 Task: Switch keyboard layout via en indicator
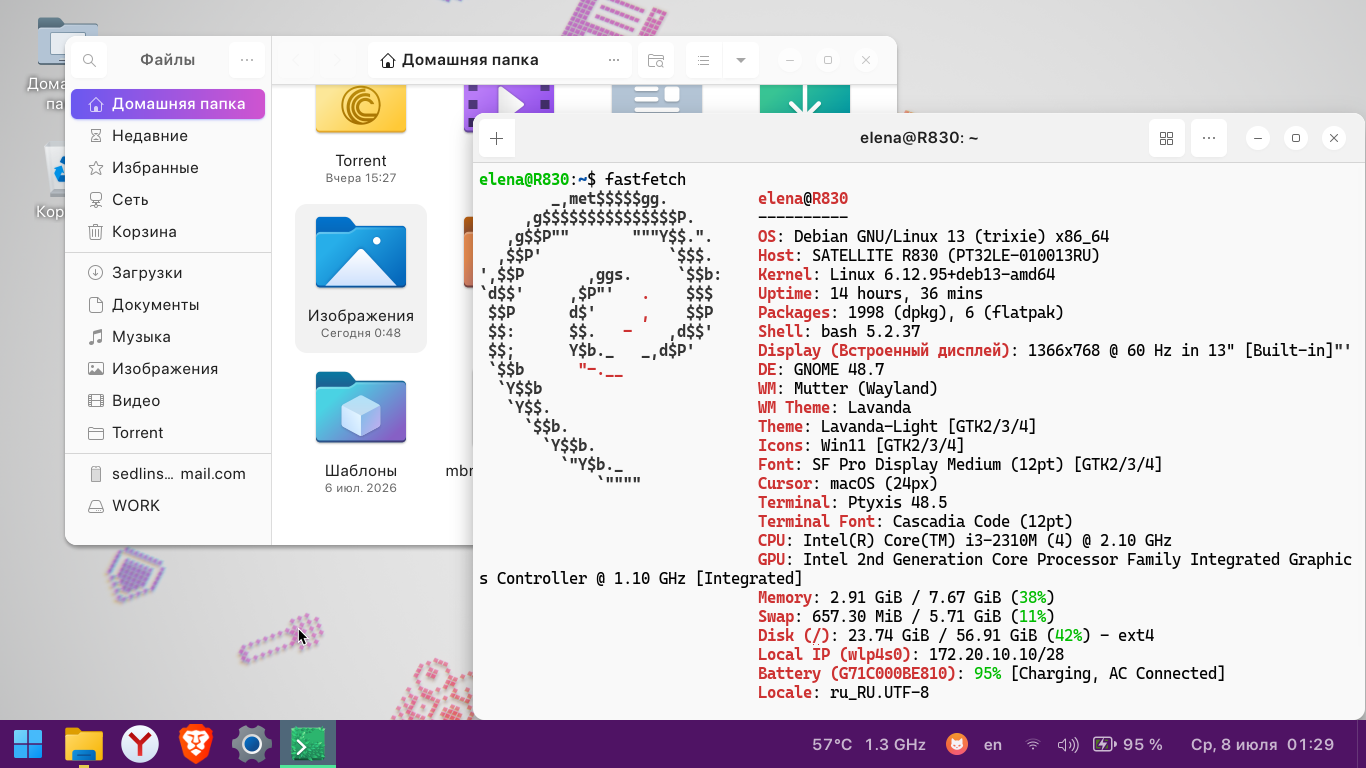click(993, 745)
